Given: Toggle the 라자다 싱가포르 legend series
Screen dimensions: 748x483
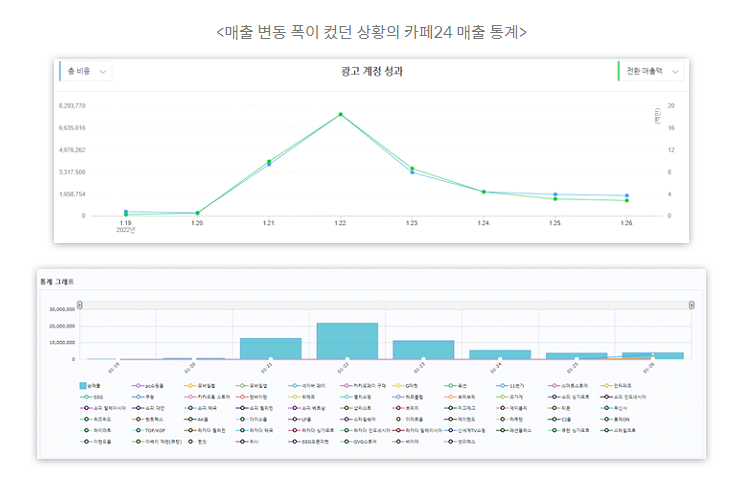Looking at the screenshot, I should [311, 430].
